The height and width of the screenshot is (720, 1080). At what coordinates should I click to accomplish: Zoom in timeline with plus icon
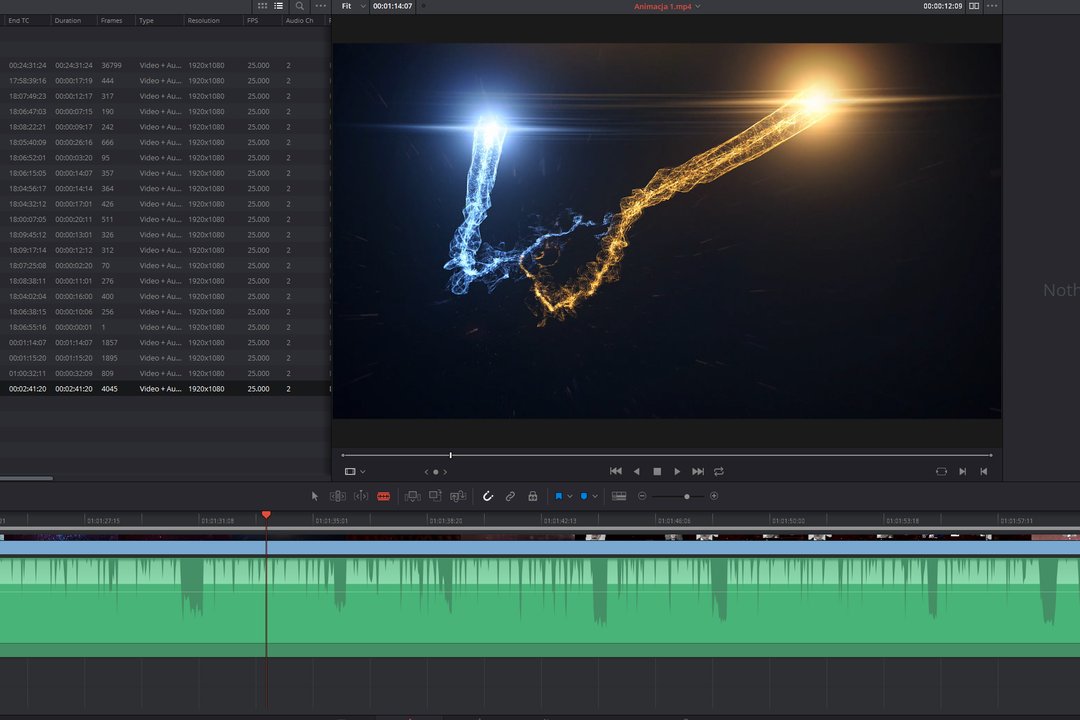tap(714, 496)
